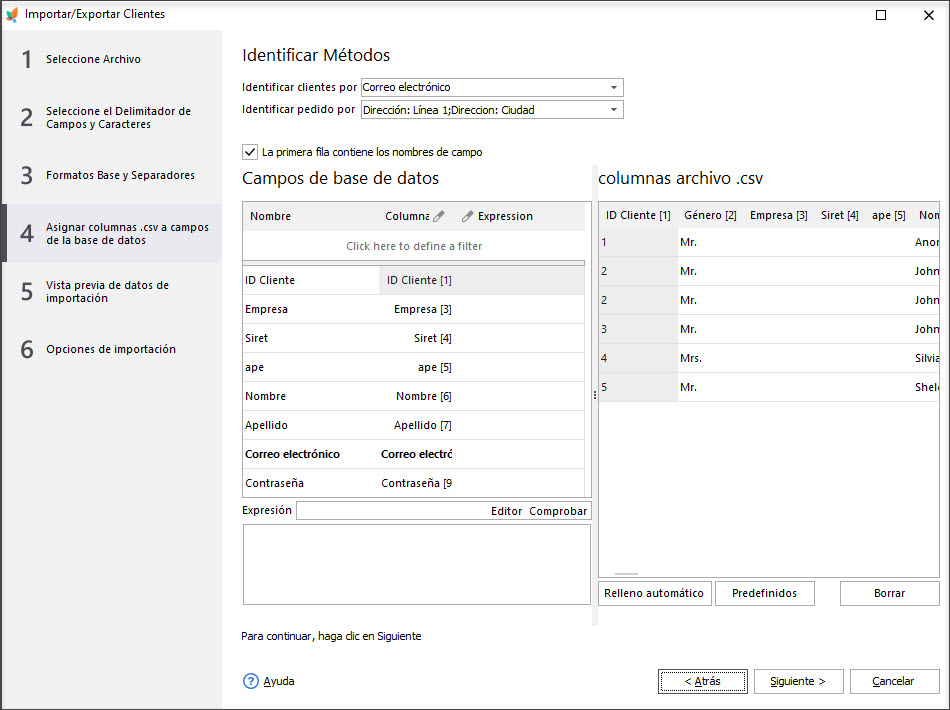Close the Importar/Exportar Clientes window
This screenshot has width=950, height=710.
point(928,15)
